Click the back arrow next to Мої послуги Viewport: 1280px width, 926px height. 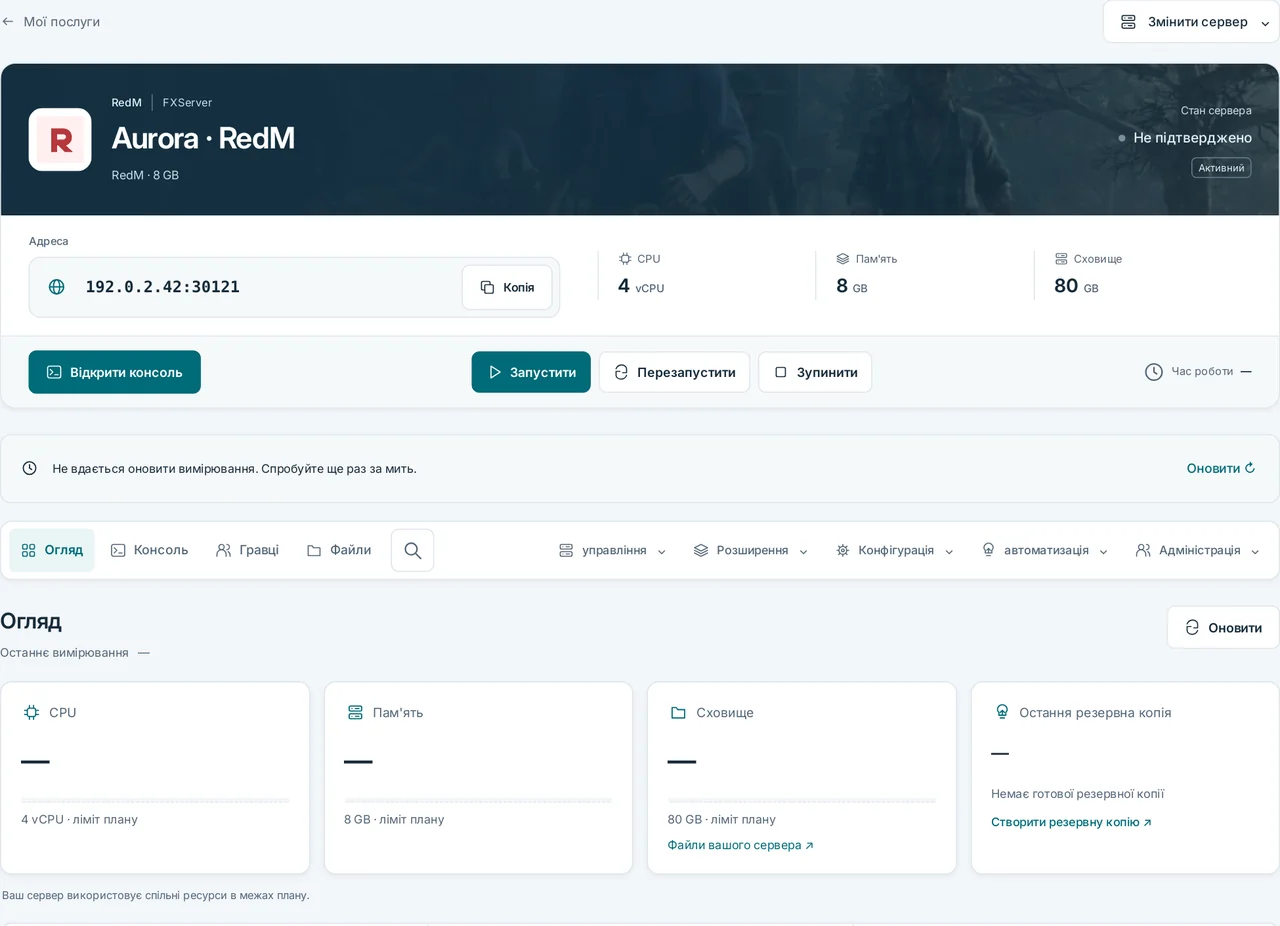tap(8, 21)
